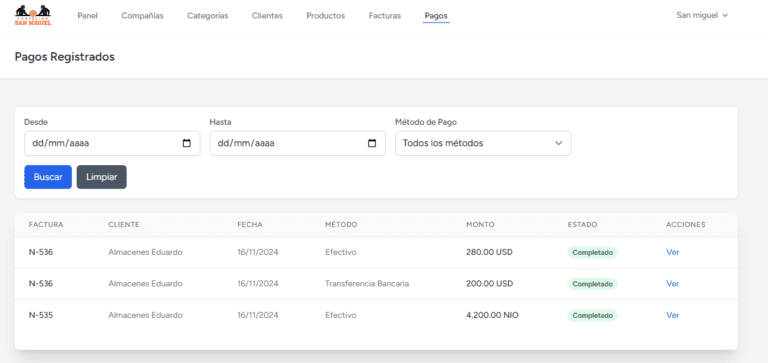768x363 pixels.
Task: Open calendar picker in Hasta field
Action: click(x=372, y=144)
